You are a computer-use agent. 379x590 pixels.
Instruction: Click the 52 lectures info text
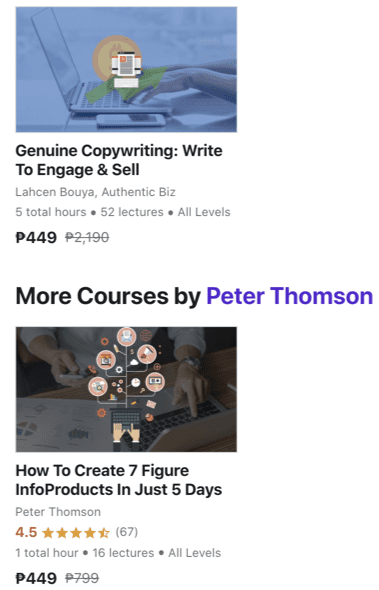point(132,212)
